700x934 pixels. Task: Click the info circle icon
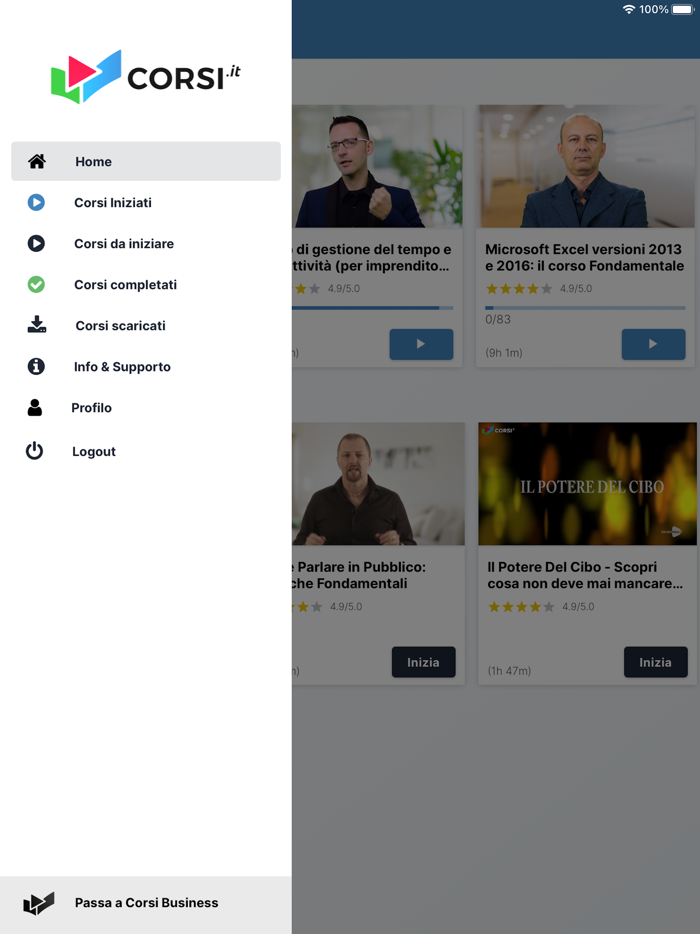click(x=36, y=366)
